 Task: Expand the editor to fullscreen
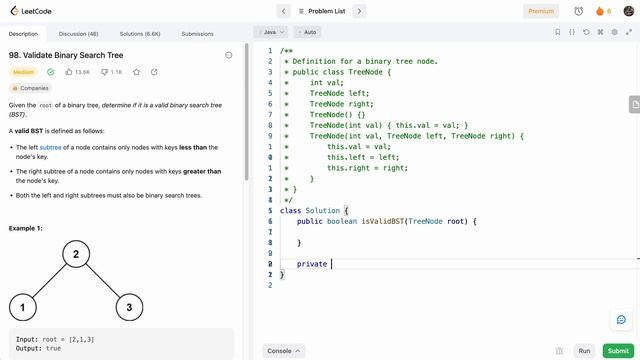click(629, 32)
